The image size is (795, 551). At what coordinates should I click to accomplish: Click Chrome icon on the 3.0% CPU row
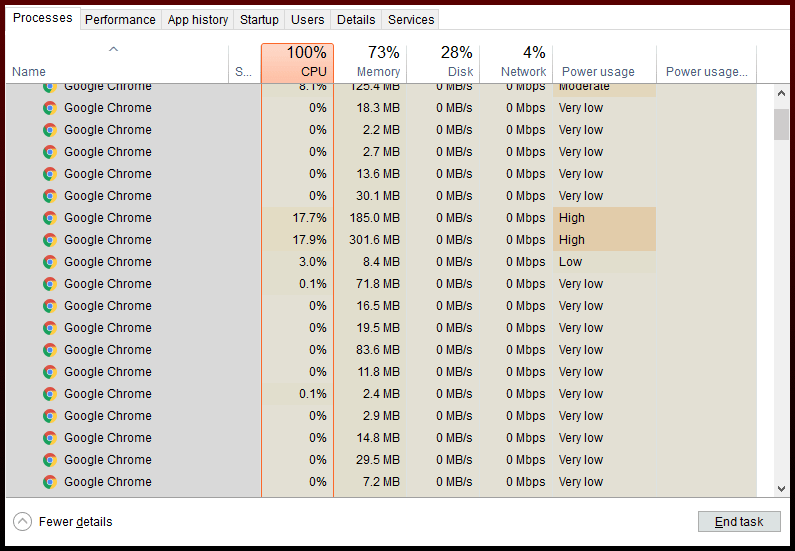pyautogui.click(x=49, y=262)
